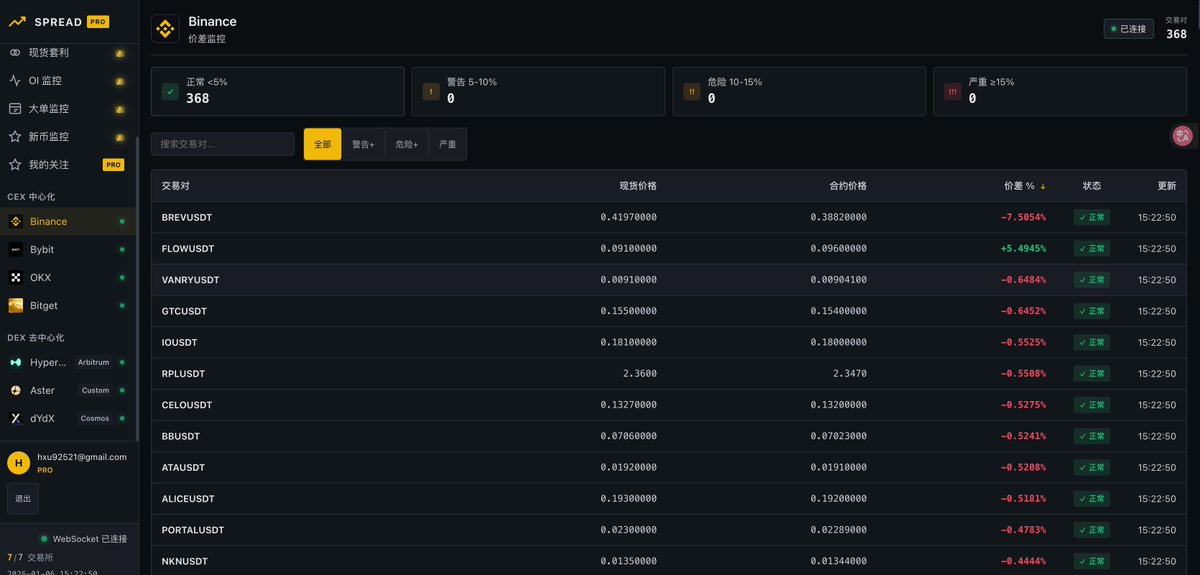
Task: Click the crown icon next to OI 监控
Action: 119,80
